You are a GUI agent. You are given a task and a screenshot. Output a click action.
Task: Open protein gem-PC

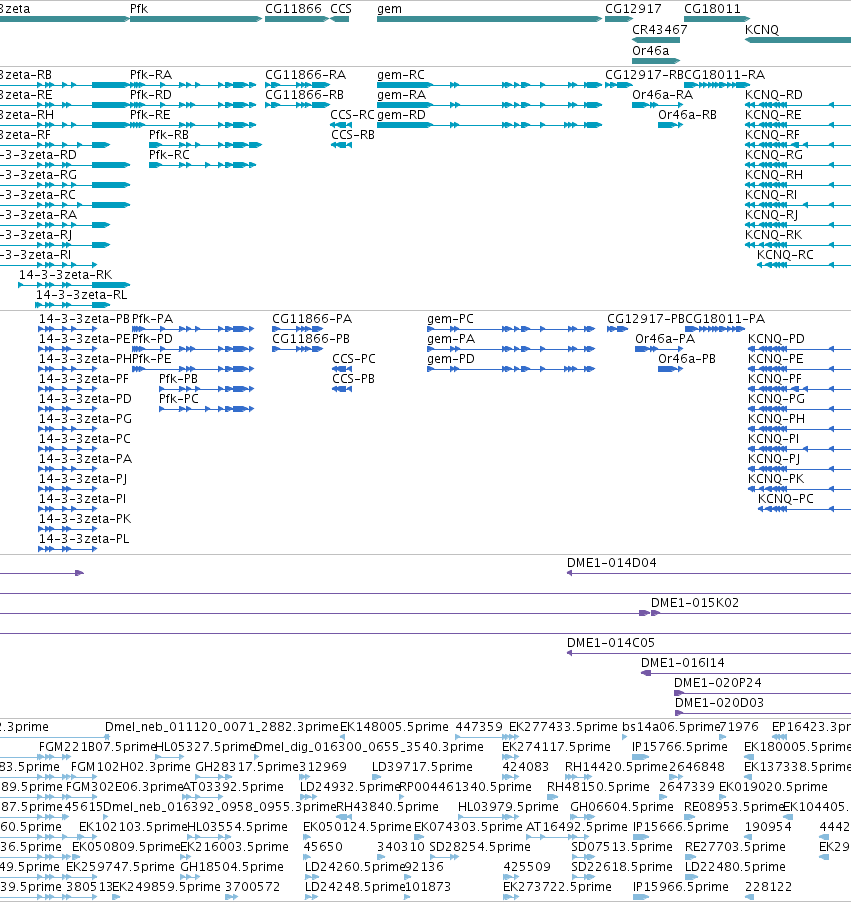(450, 319)
